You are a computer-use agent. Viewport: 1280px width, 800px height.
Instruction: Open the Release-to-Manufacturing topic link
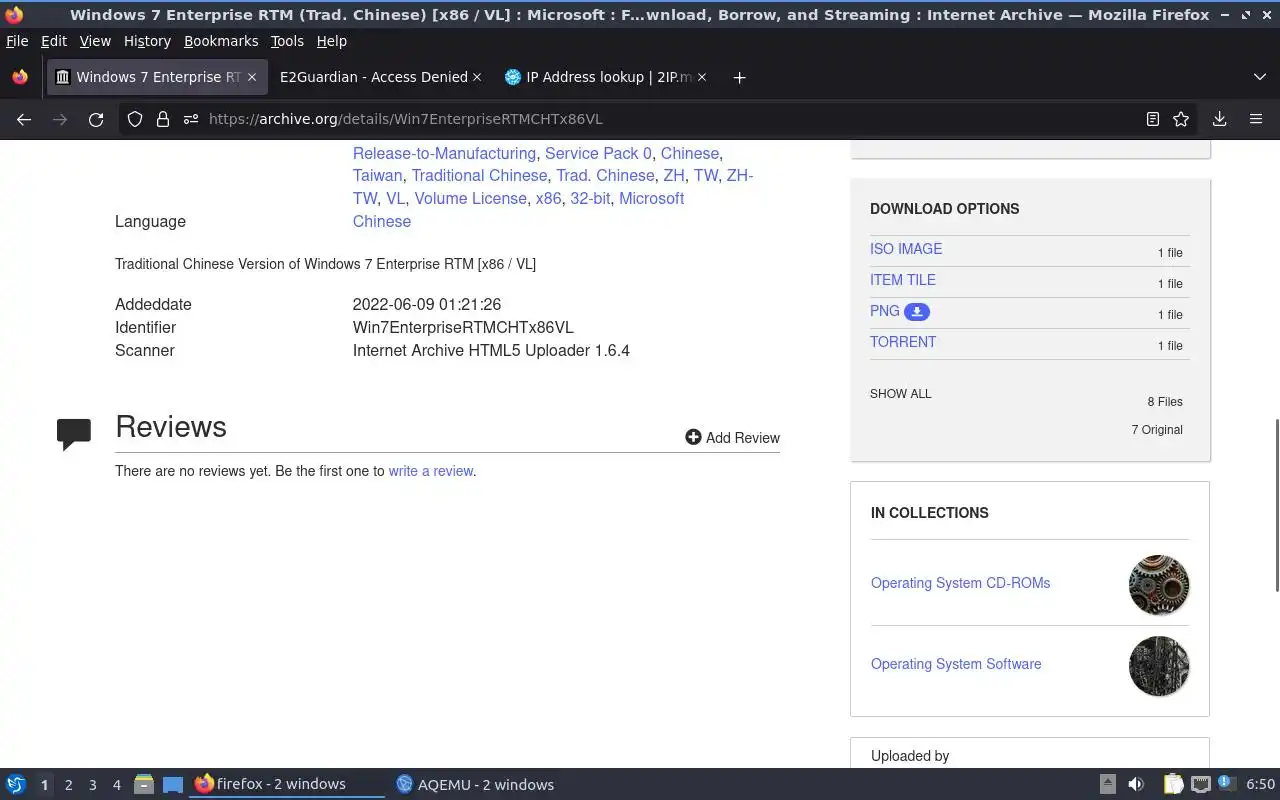click(x=444, y=154)
